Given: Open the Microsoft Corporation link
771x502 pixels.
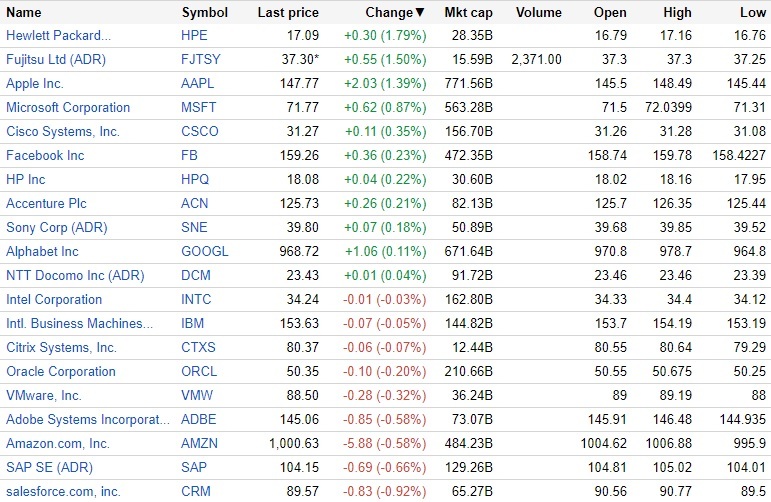Looking at the screenshot, I should coord(68,108).
